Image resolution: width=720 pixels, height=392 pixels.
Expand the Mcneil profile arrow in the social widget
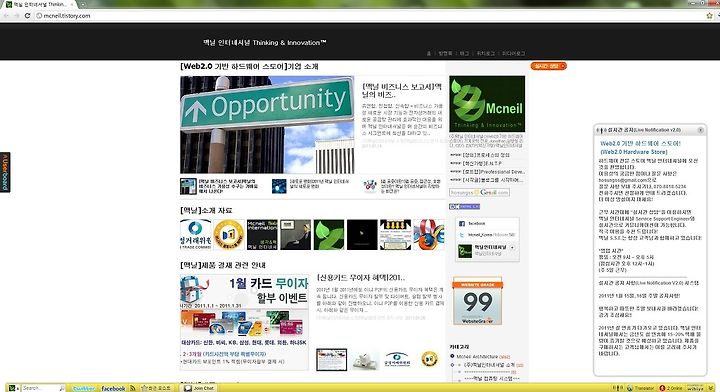(x=512, y=247)
